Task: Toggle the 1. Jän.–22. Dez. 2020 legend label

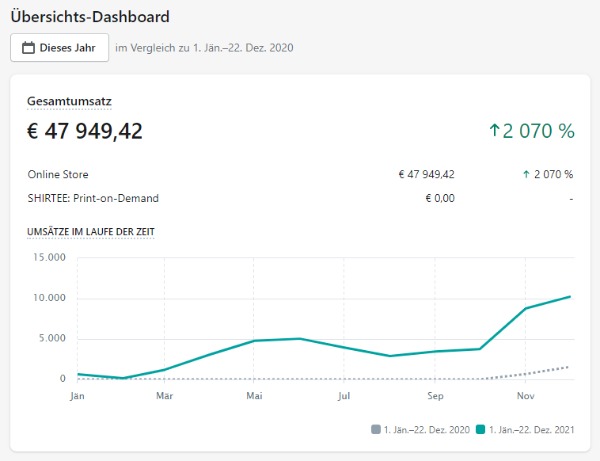Action: coord(425,430)
